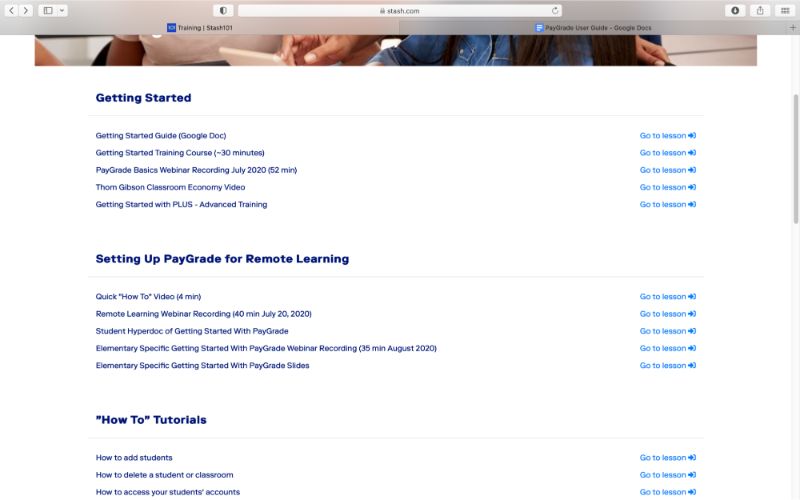Go to lesson for How to add students

[x=667, y=458]
